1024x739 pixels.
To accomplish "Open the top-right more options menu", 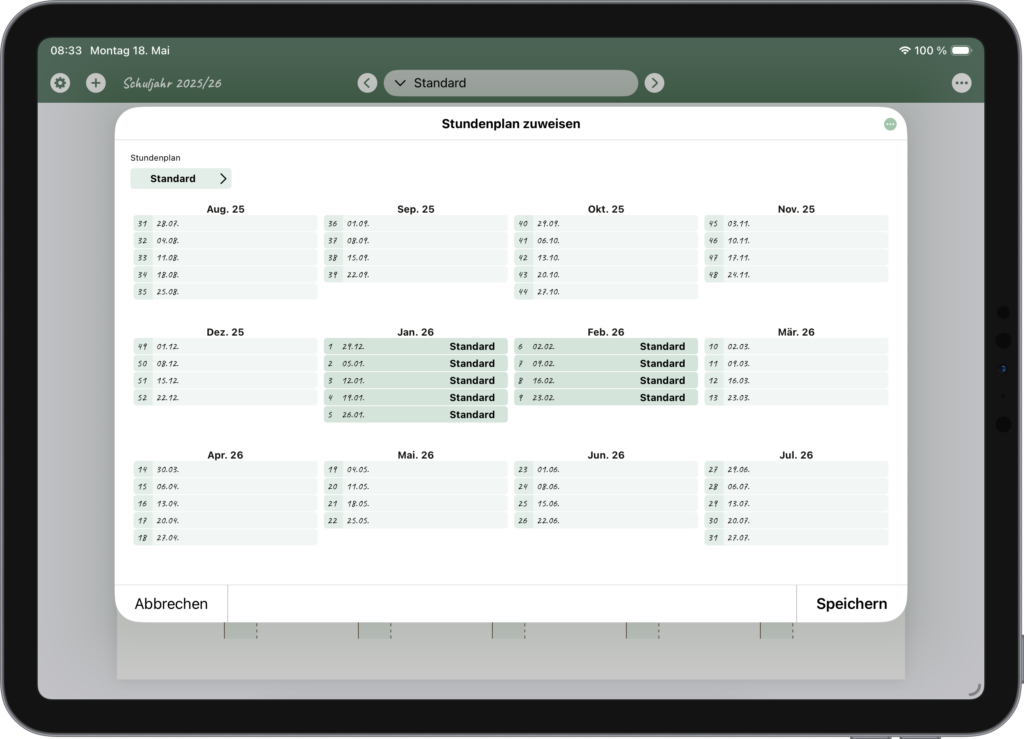I will (x=961, y=83).
